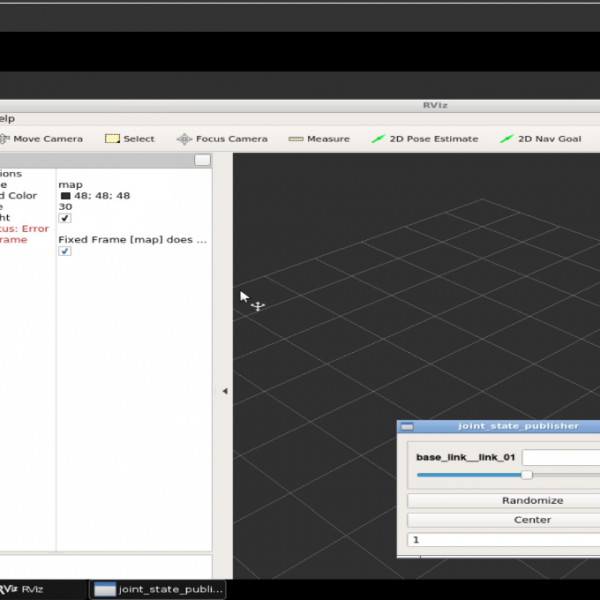
Task: Activate the 2D Nav Goal tool
Action: [x=541, y=139]
